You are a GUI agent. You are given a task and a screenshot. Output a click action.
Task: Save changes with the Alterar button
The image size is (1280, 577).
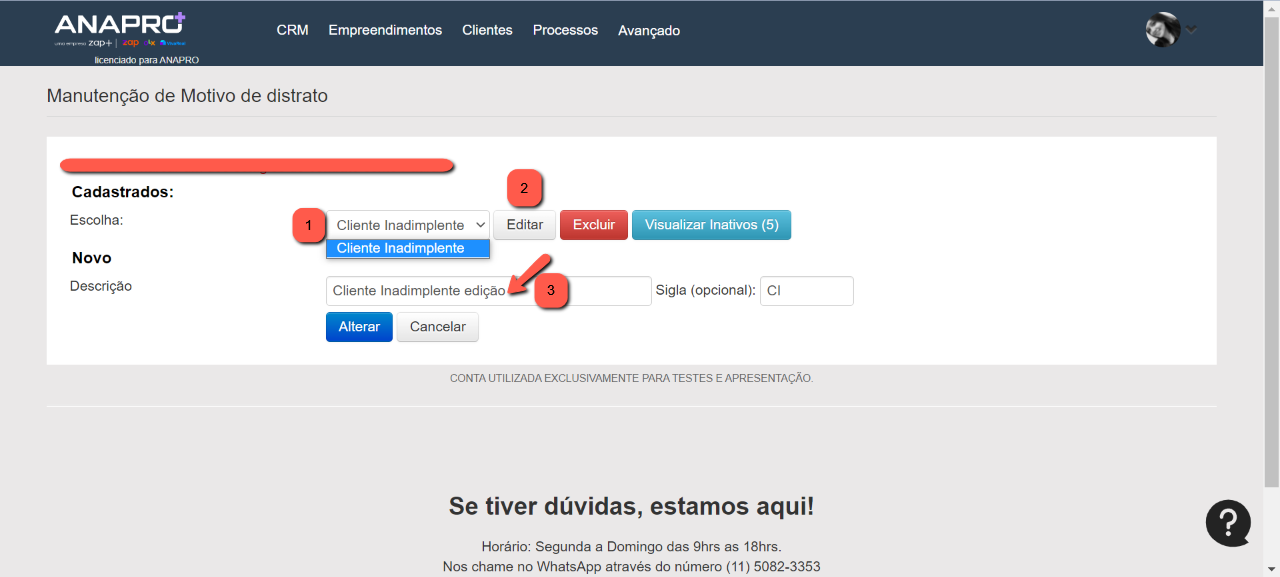coord(359,327)
